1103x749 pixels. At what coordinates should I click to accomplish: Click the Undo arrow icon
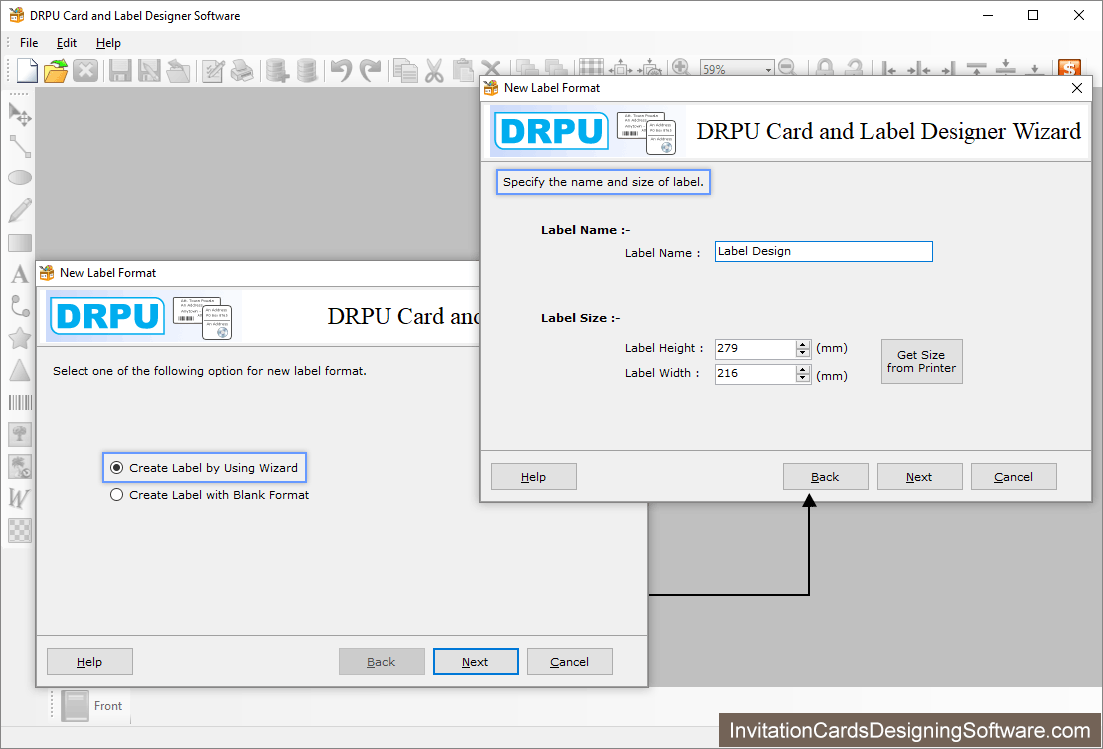[x=341, y=70]
